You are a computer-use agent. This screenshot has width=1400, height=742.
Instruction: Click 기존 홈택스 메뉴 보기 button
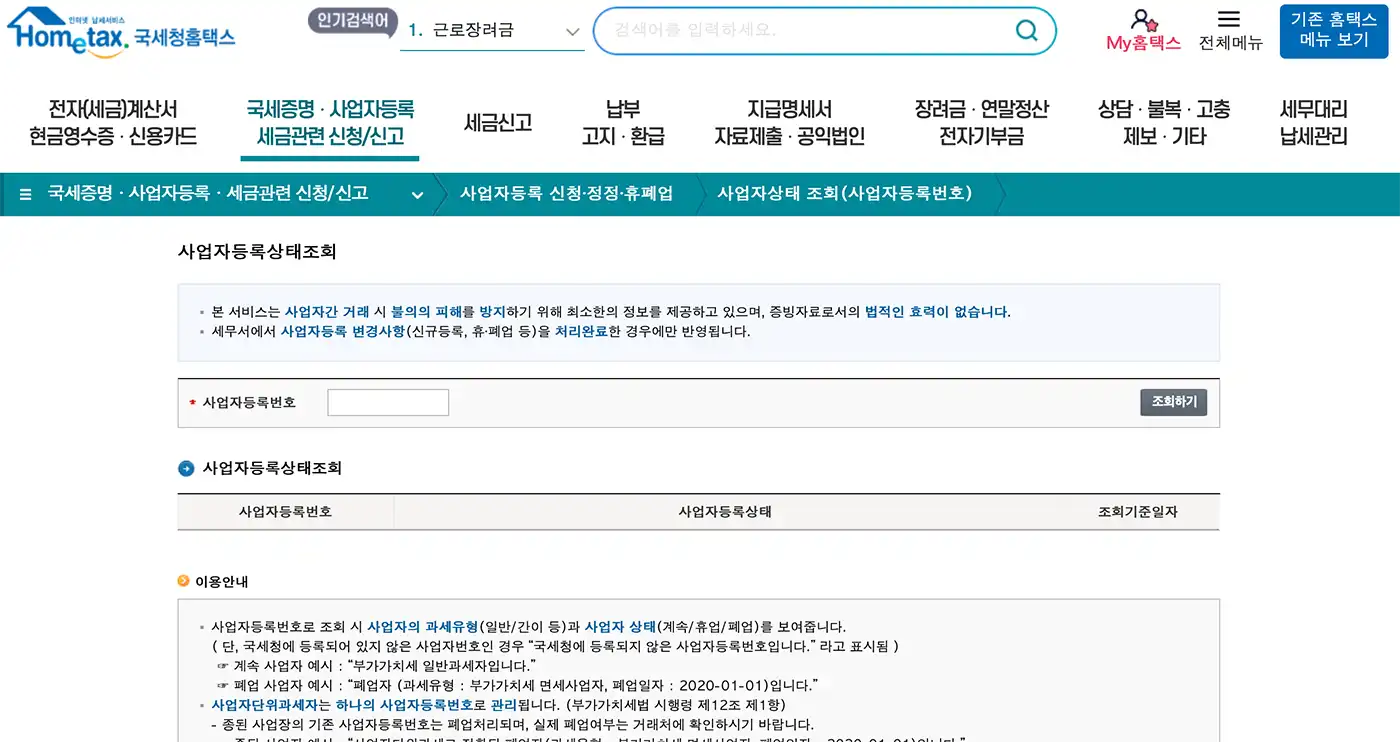[1334, 31]
